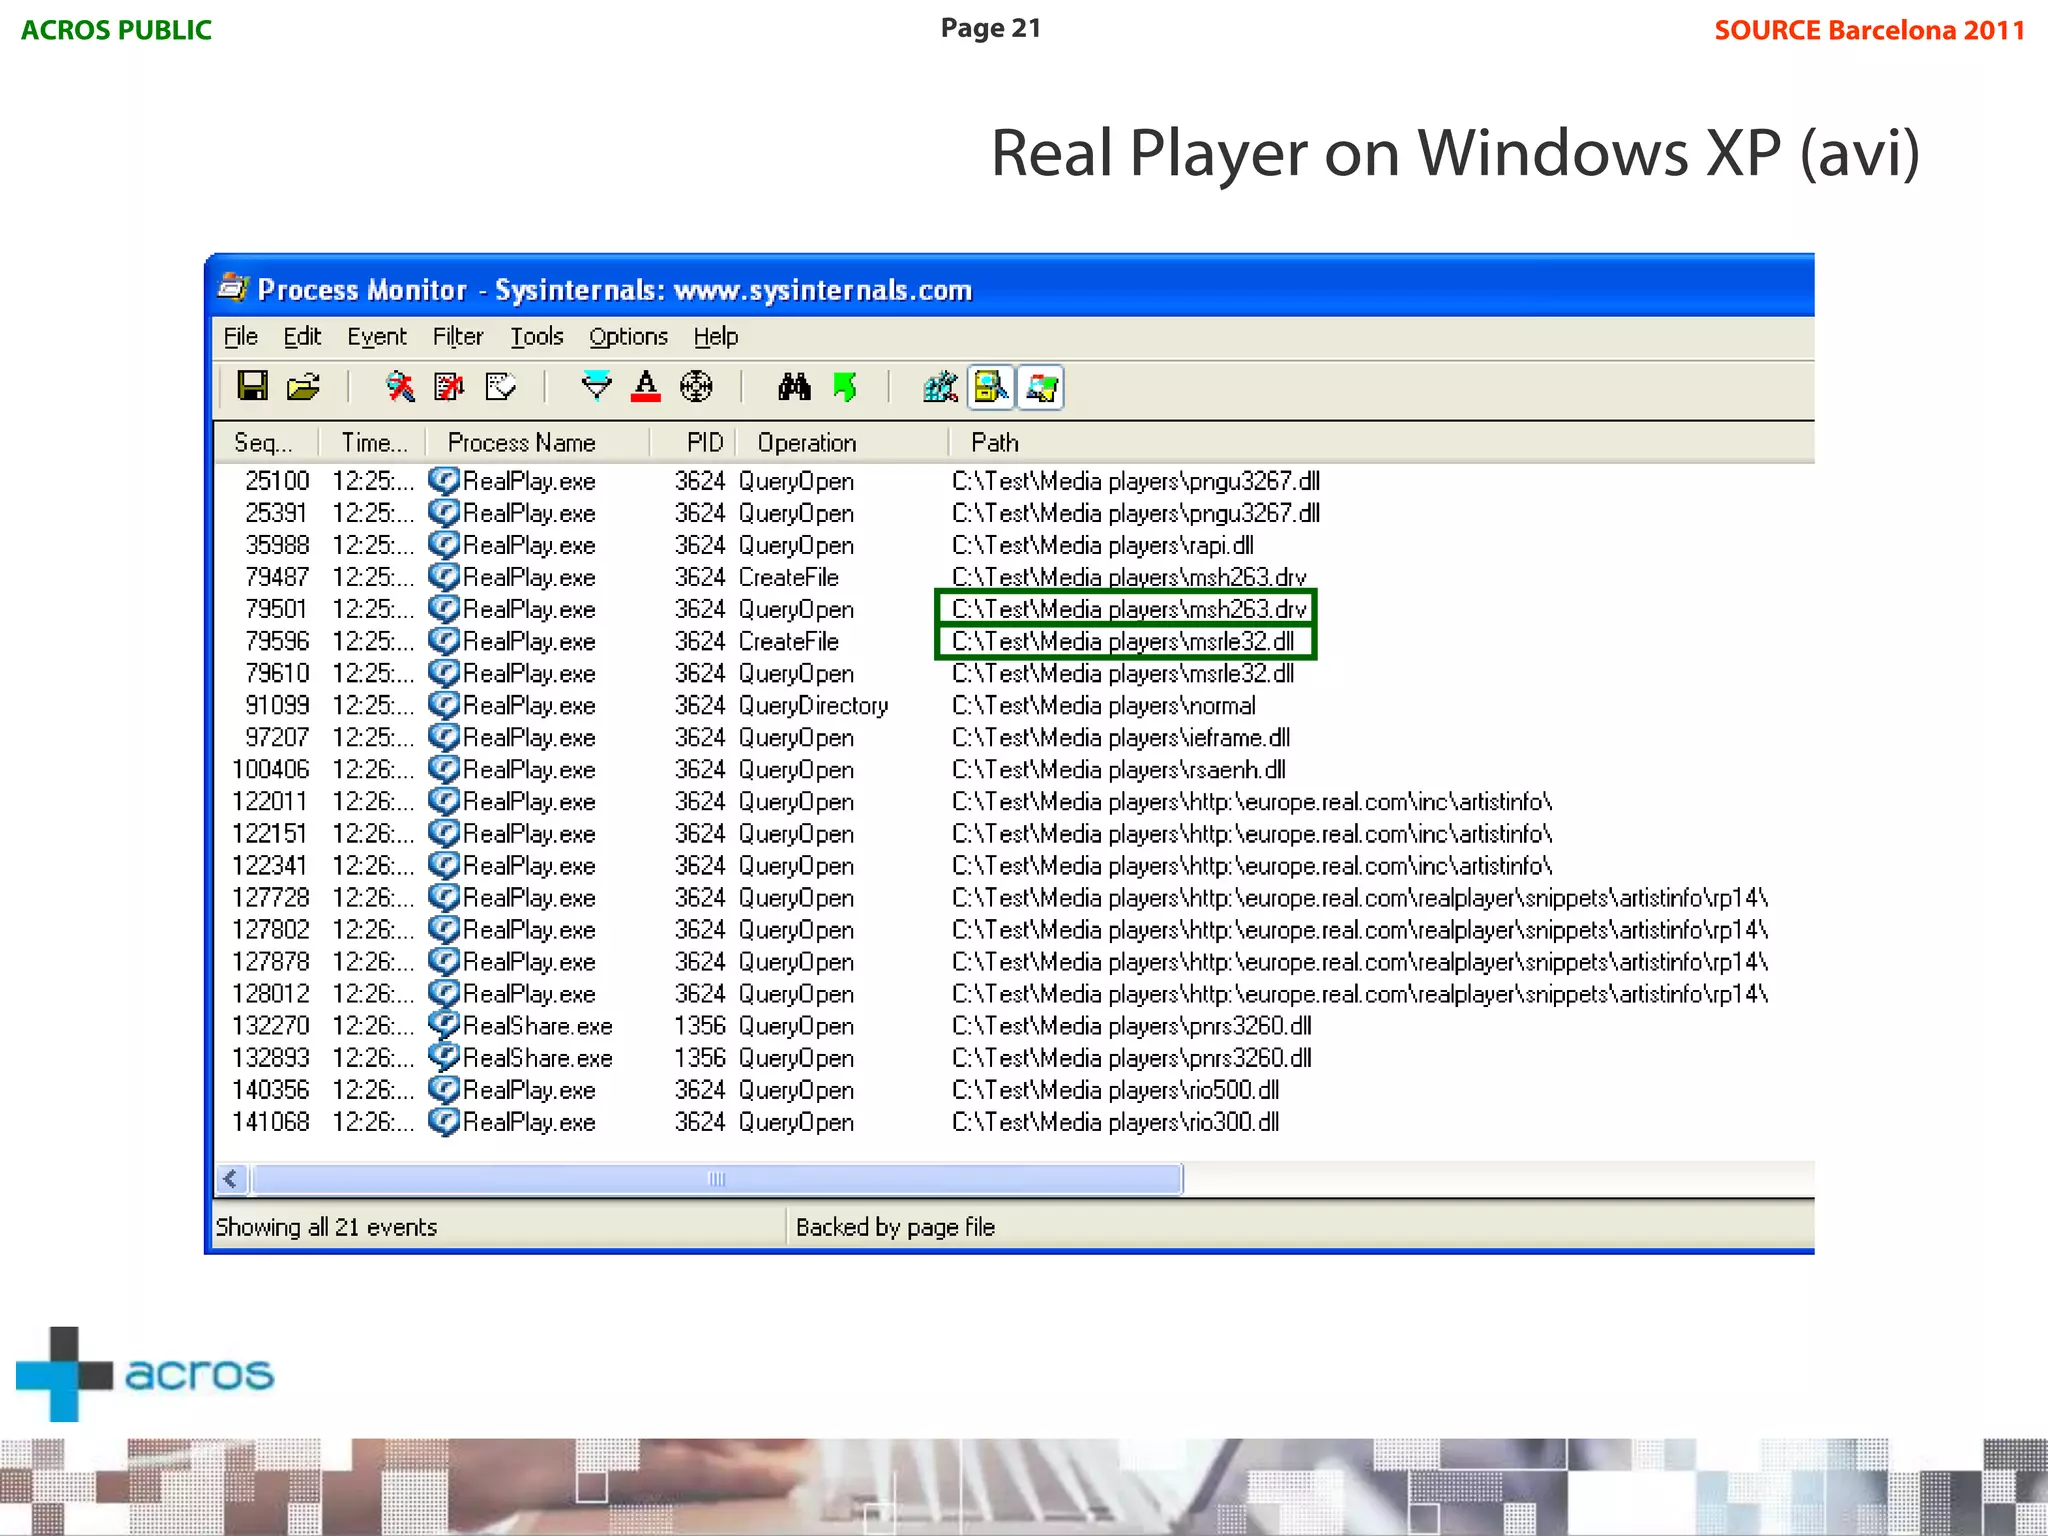Screen dimensions: 2048x1536
Task: Click the RealShare.exe icon in row 132270
Action: click(x=444, y=1025)
